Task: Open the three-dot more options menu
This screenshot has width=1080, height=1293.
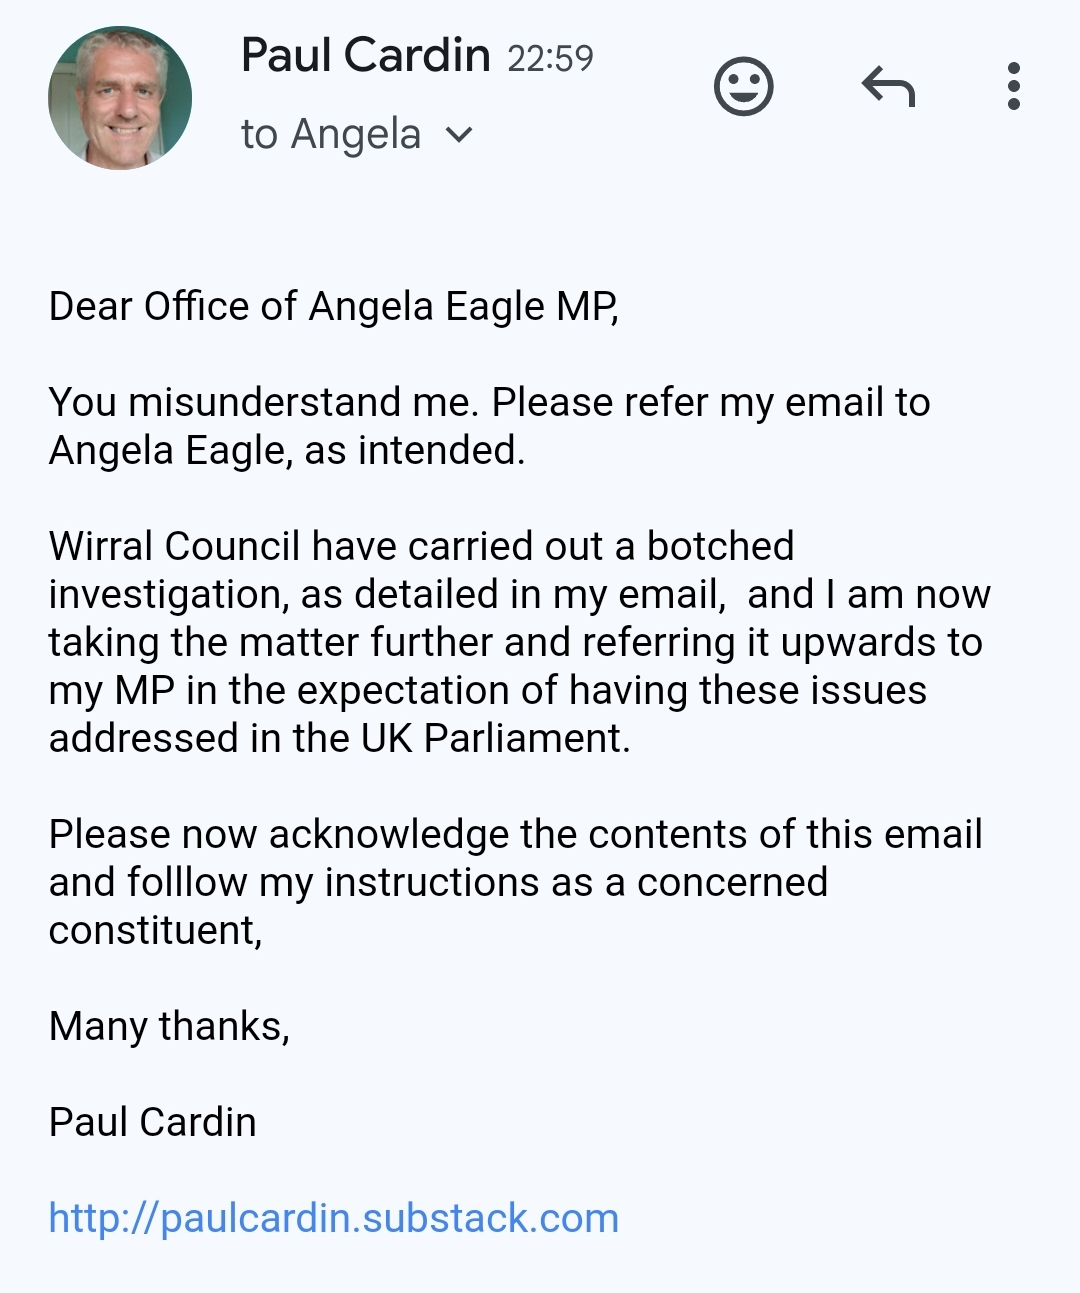Action: (1013, 87)
